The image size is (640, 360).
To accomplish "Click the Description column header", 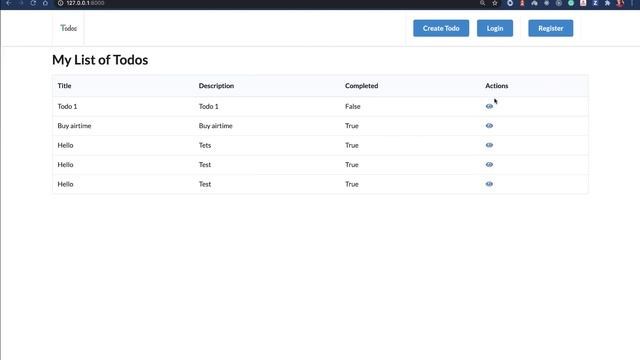I will [216, 86].
